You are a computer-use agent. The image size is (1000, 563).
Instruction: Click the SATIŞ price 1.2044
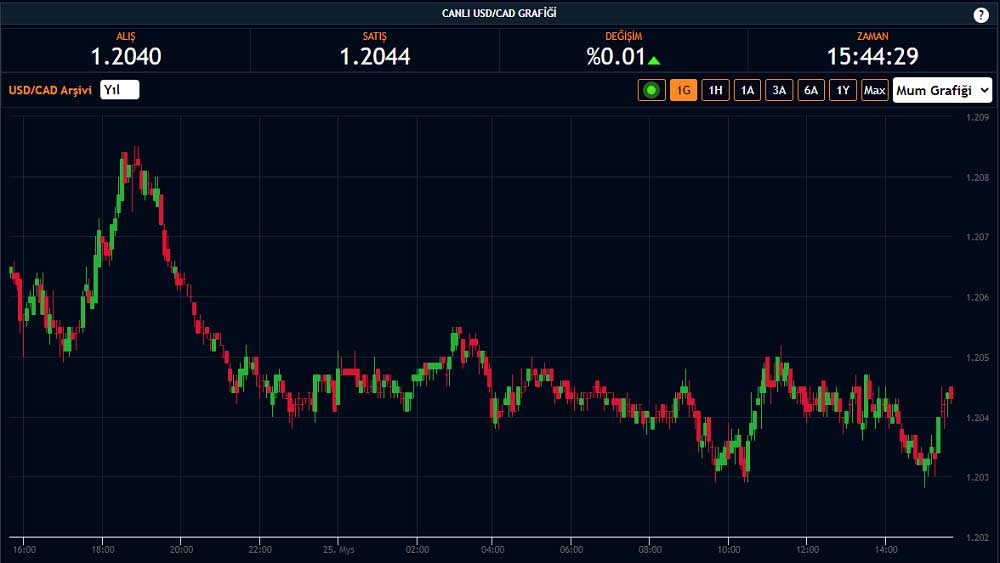pos(374,57)
